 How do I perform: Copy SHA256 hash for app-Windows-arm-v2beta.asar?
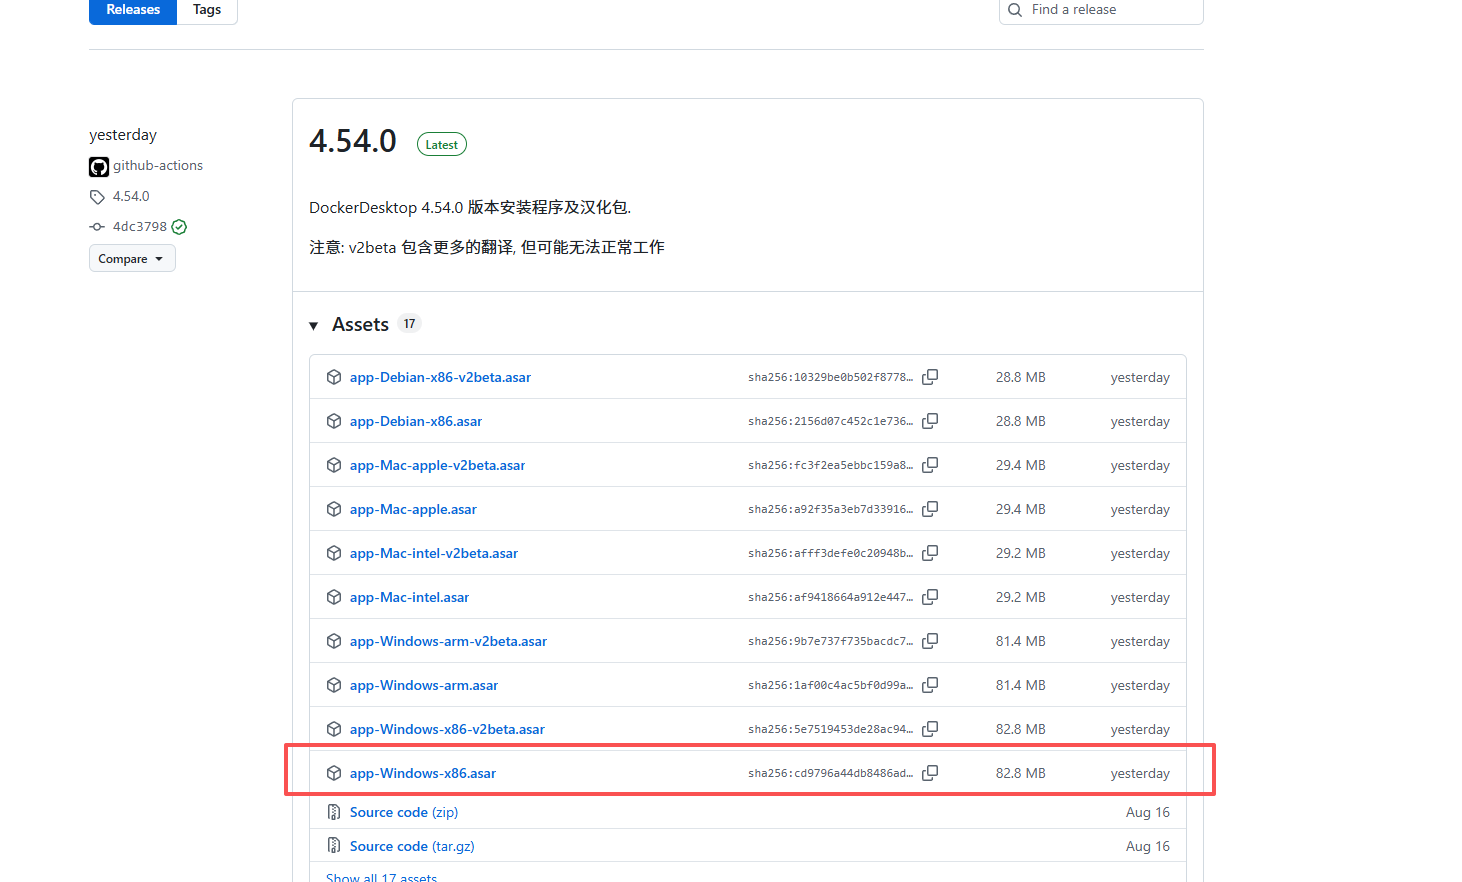[930, 641]
